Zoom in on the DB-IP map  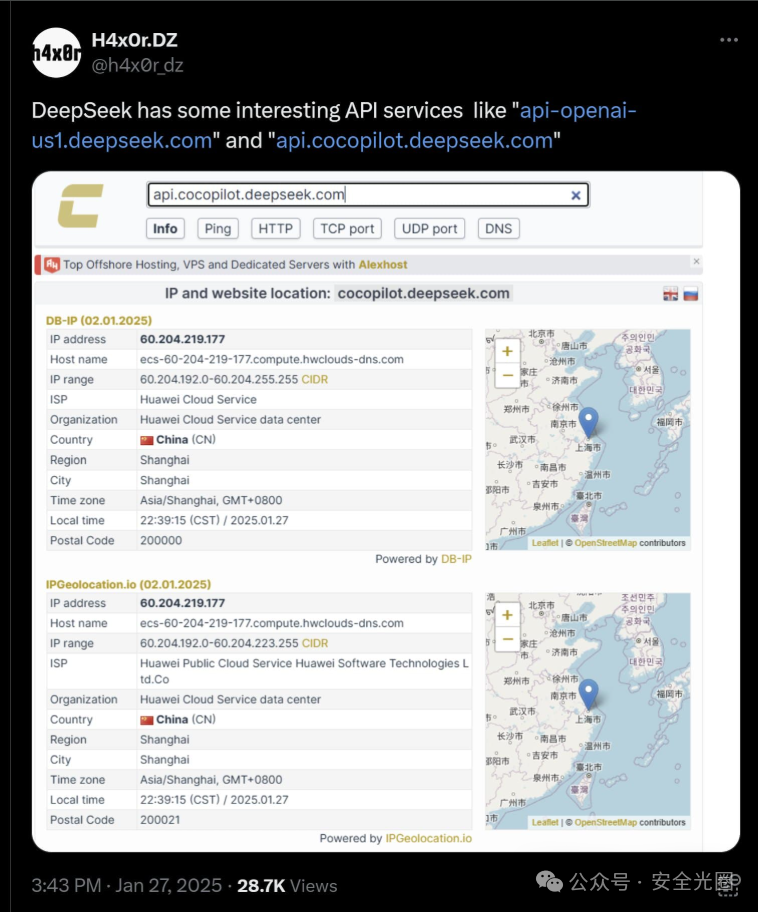(507, 351)
